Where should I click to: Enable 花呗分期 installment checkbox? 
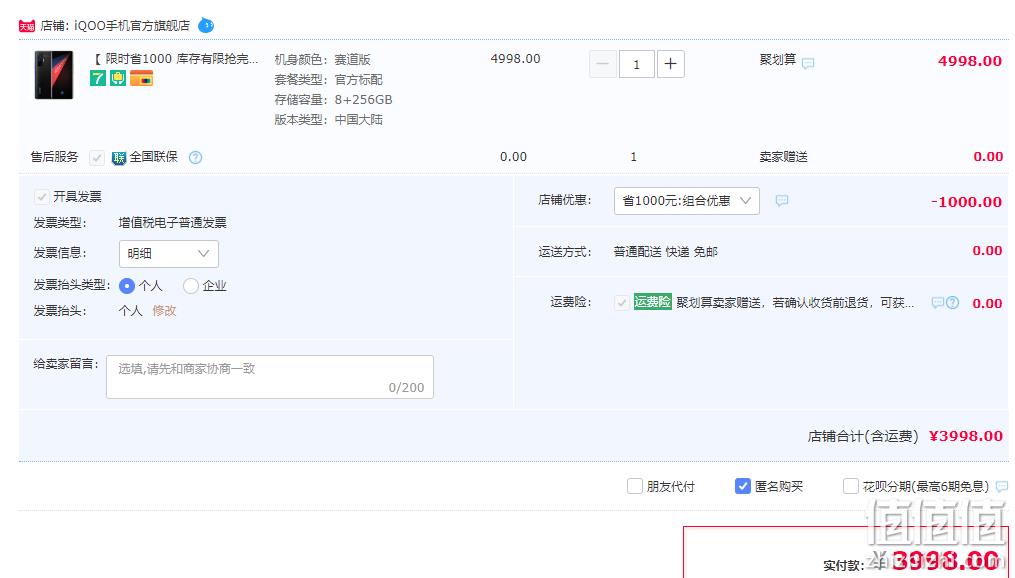coord(851,486)
